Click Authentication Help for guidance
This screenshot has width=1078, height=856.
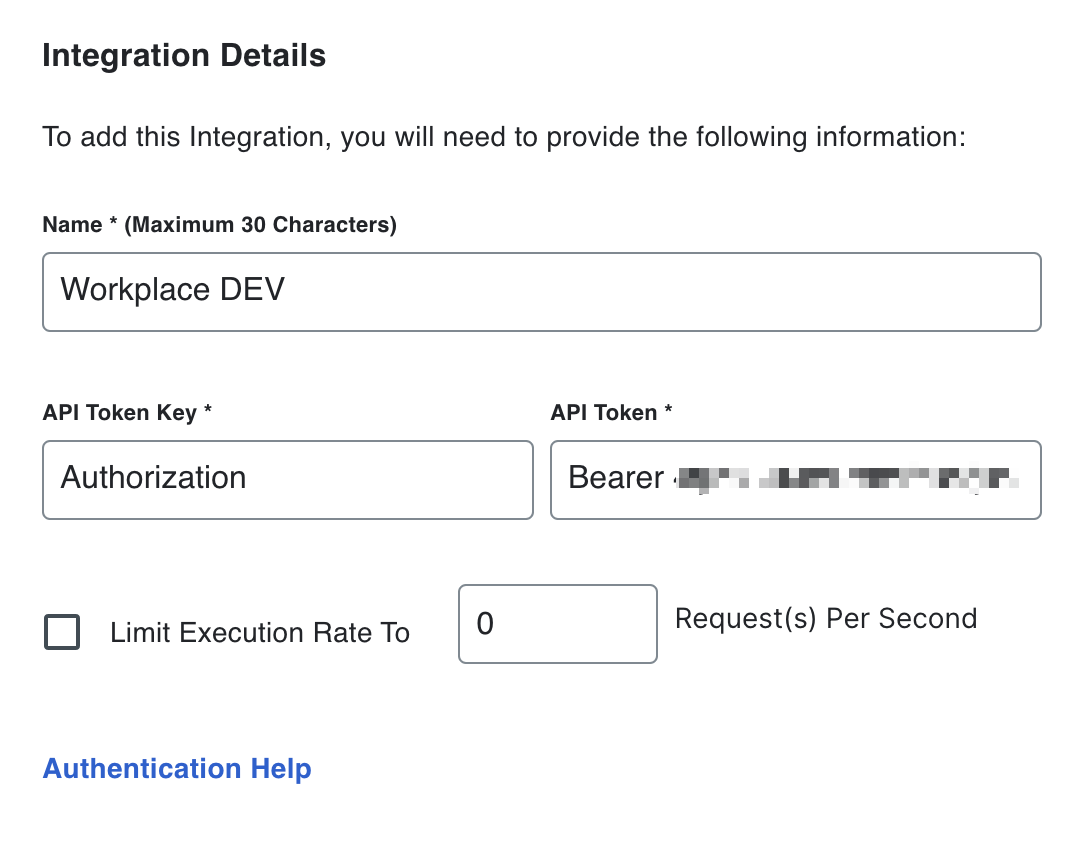(176, 768)
